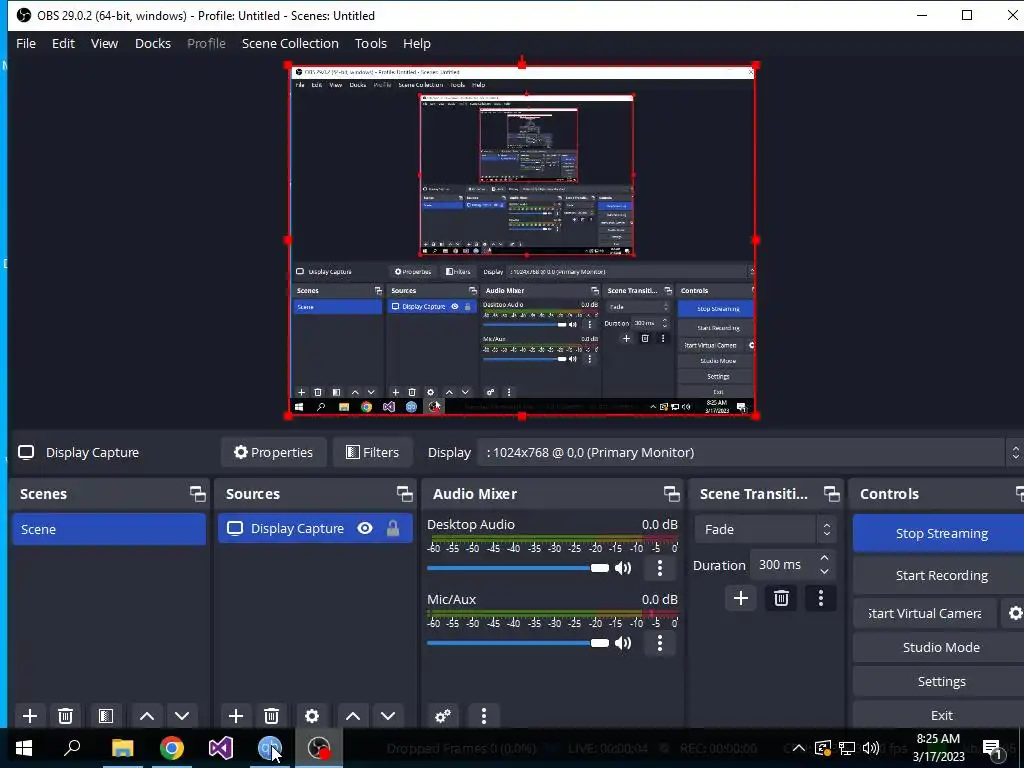
Task: Open source Properties button above docks
Action: (274, 453)
